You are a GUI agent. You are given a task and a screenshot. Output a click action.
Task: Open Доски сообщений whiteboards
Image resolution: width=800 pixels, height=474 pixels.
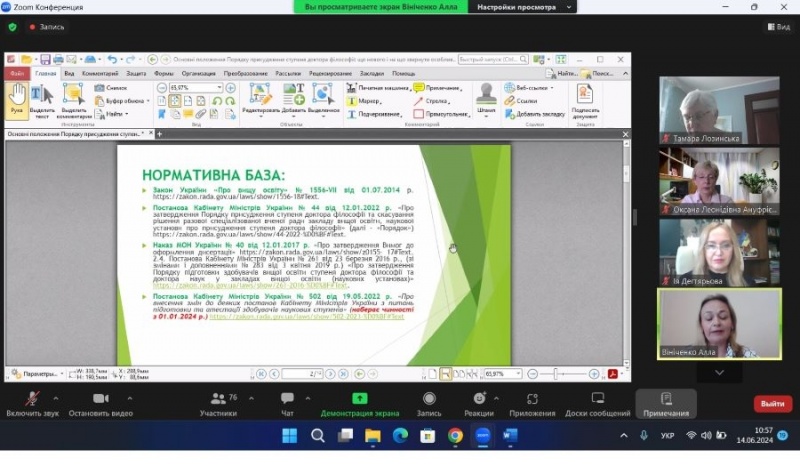point(596,400)
